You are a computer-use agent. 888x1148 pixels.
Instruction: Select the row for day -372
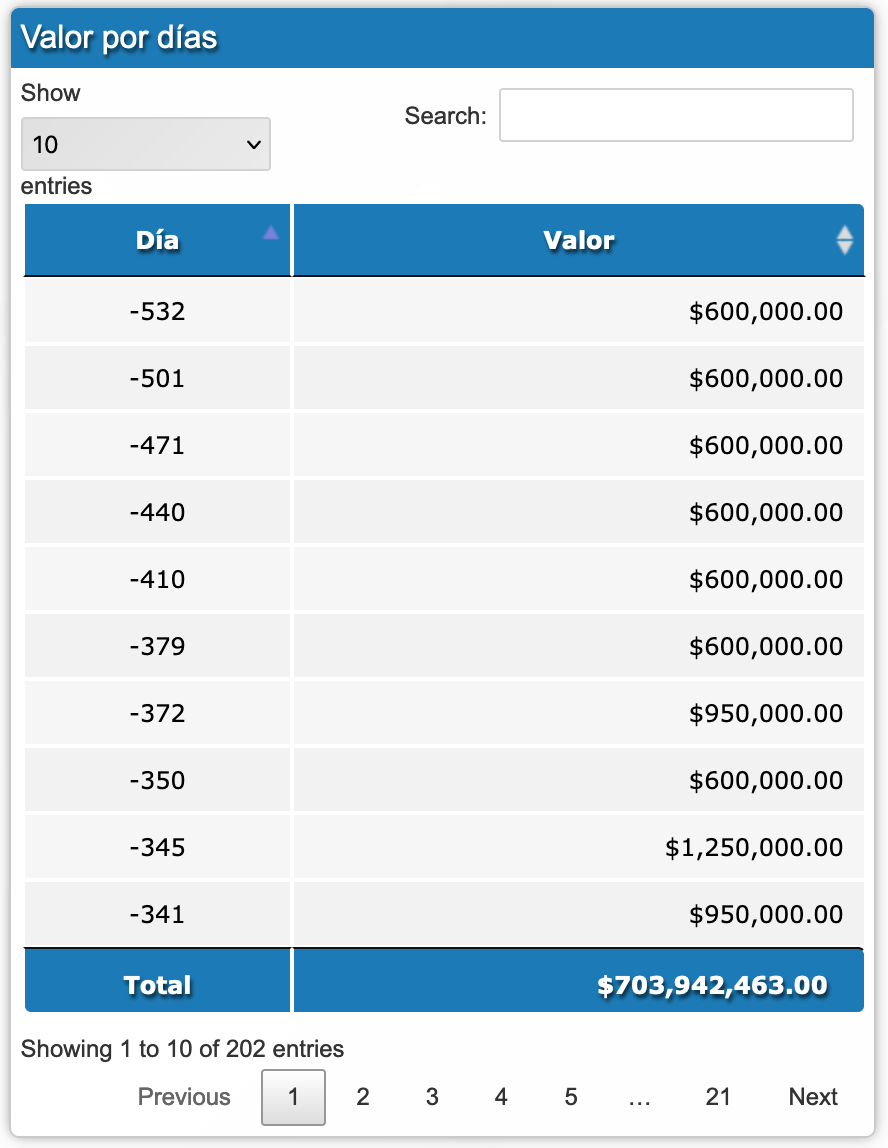(158, 714)
